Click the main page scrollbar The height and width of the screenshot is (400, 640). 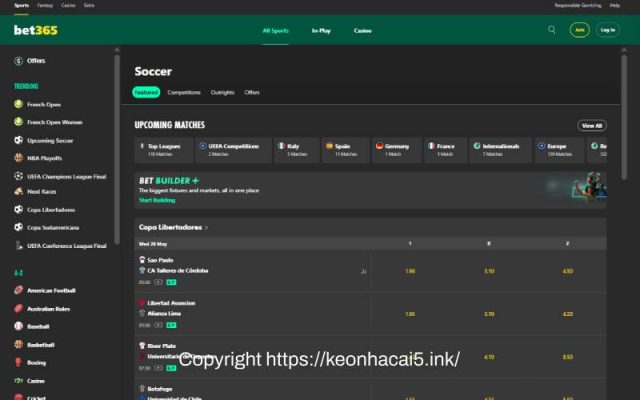[x=624, y=116]
